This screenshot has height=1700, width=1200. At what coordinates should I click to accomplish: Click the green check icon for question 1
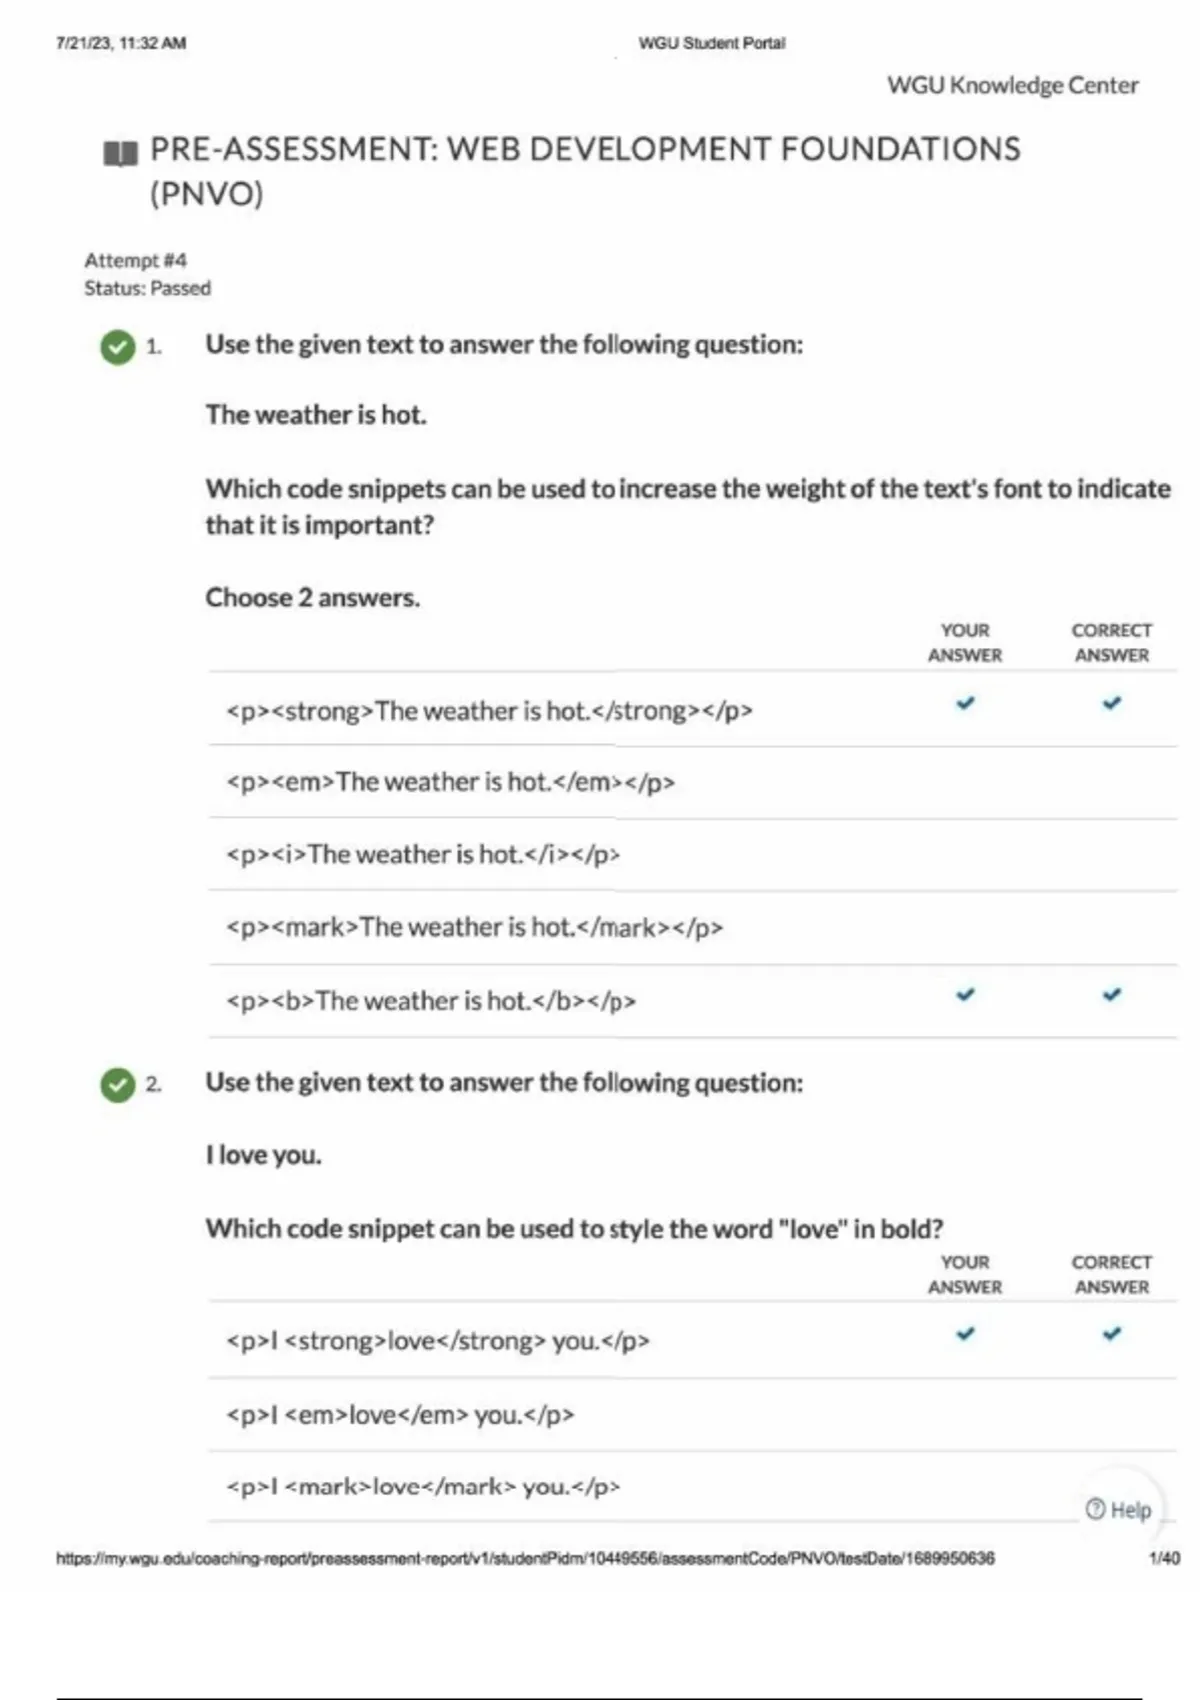(x=118, y=347)
